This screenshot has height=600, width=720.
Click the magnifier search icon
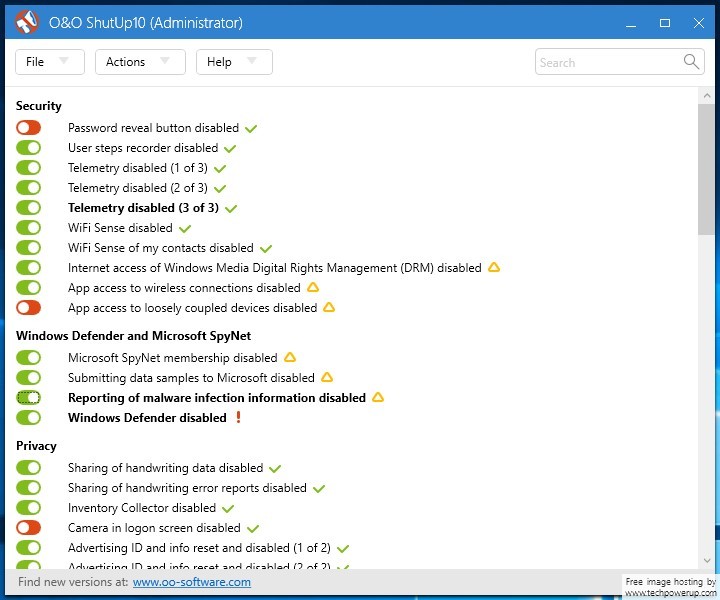tap(691, 61)
